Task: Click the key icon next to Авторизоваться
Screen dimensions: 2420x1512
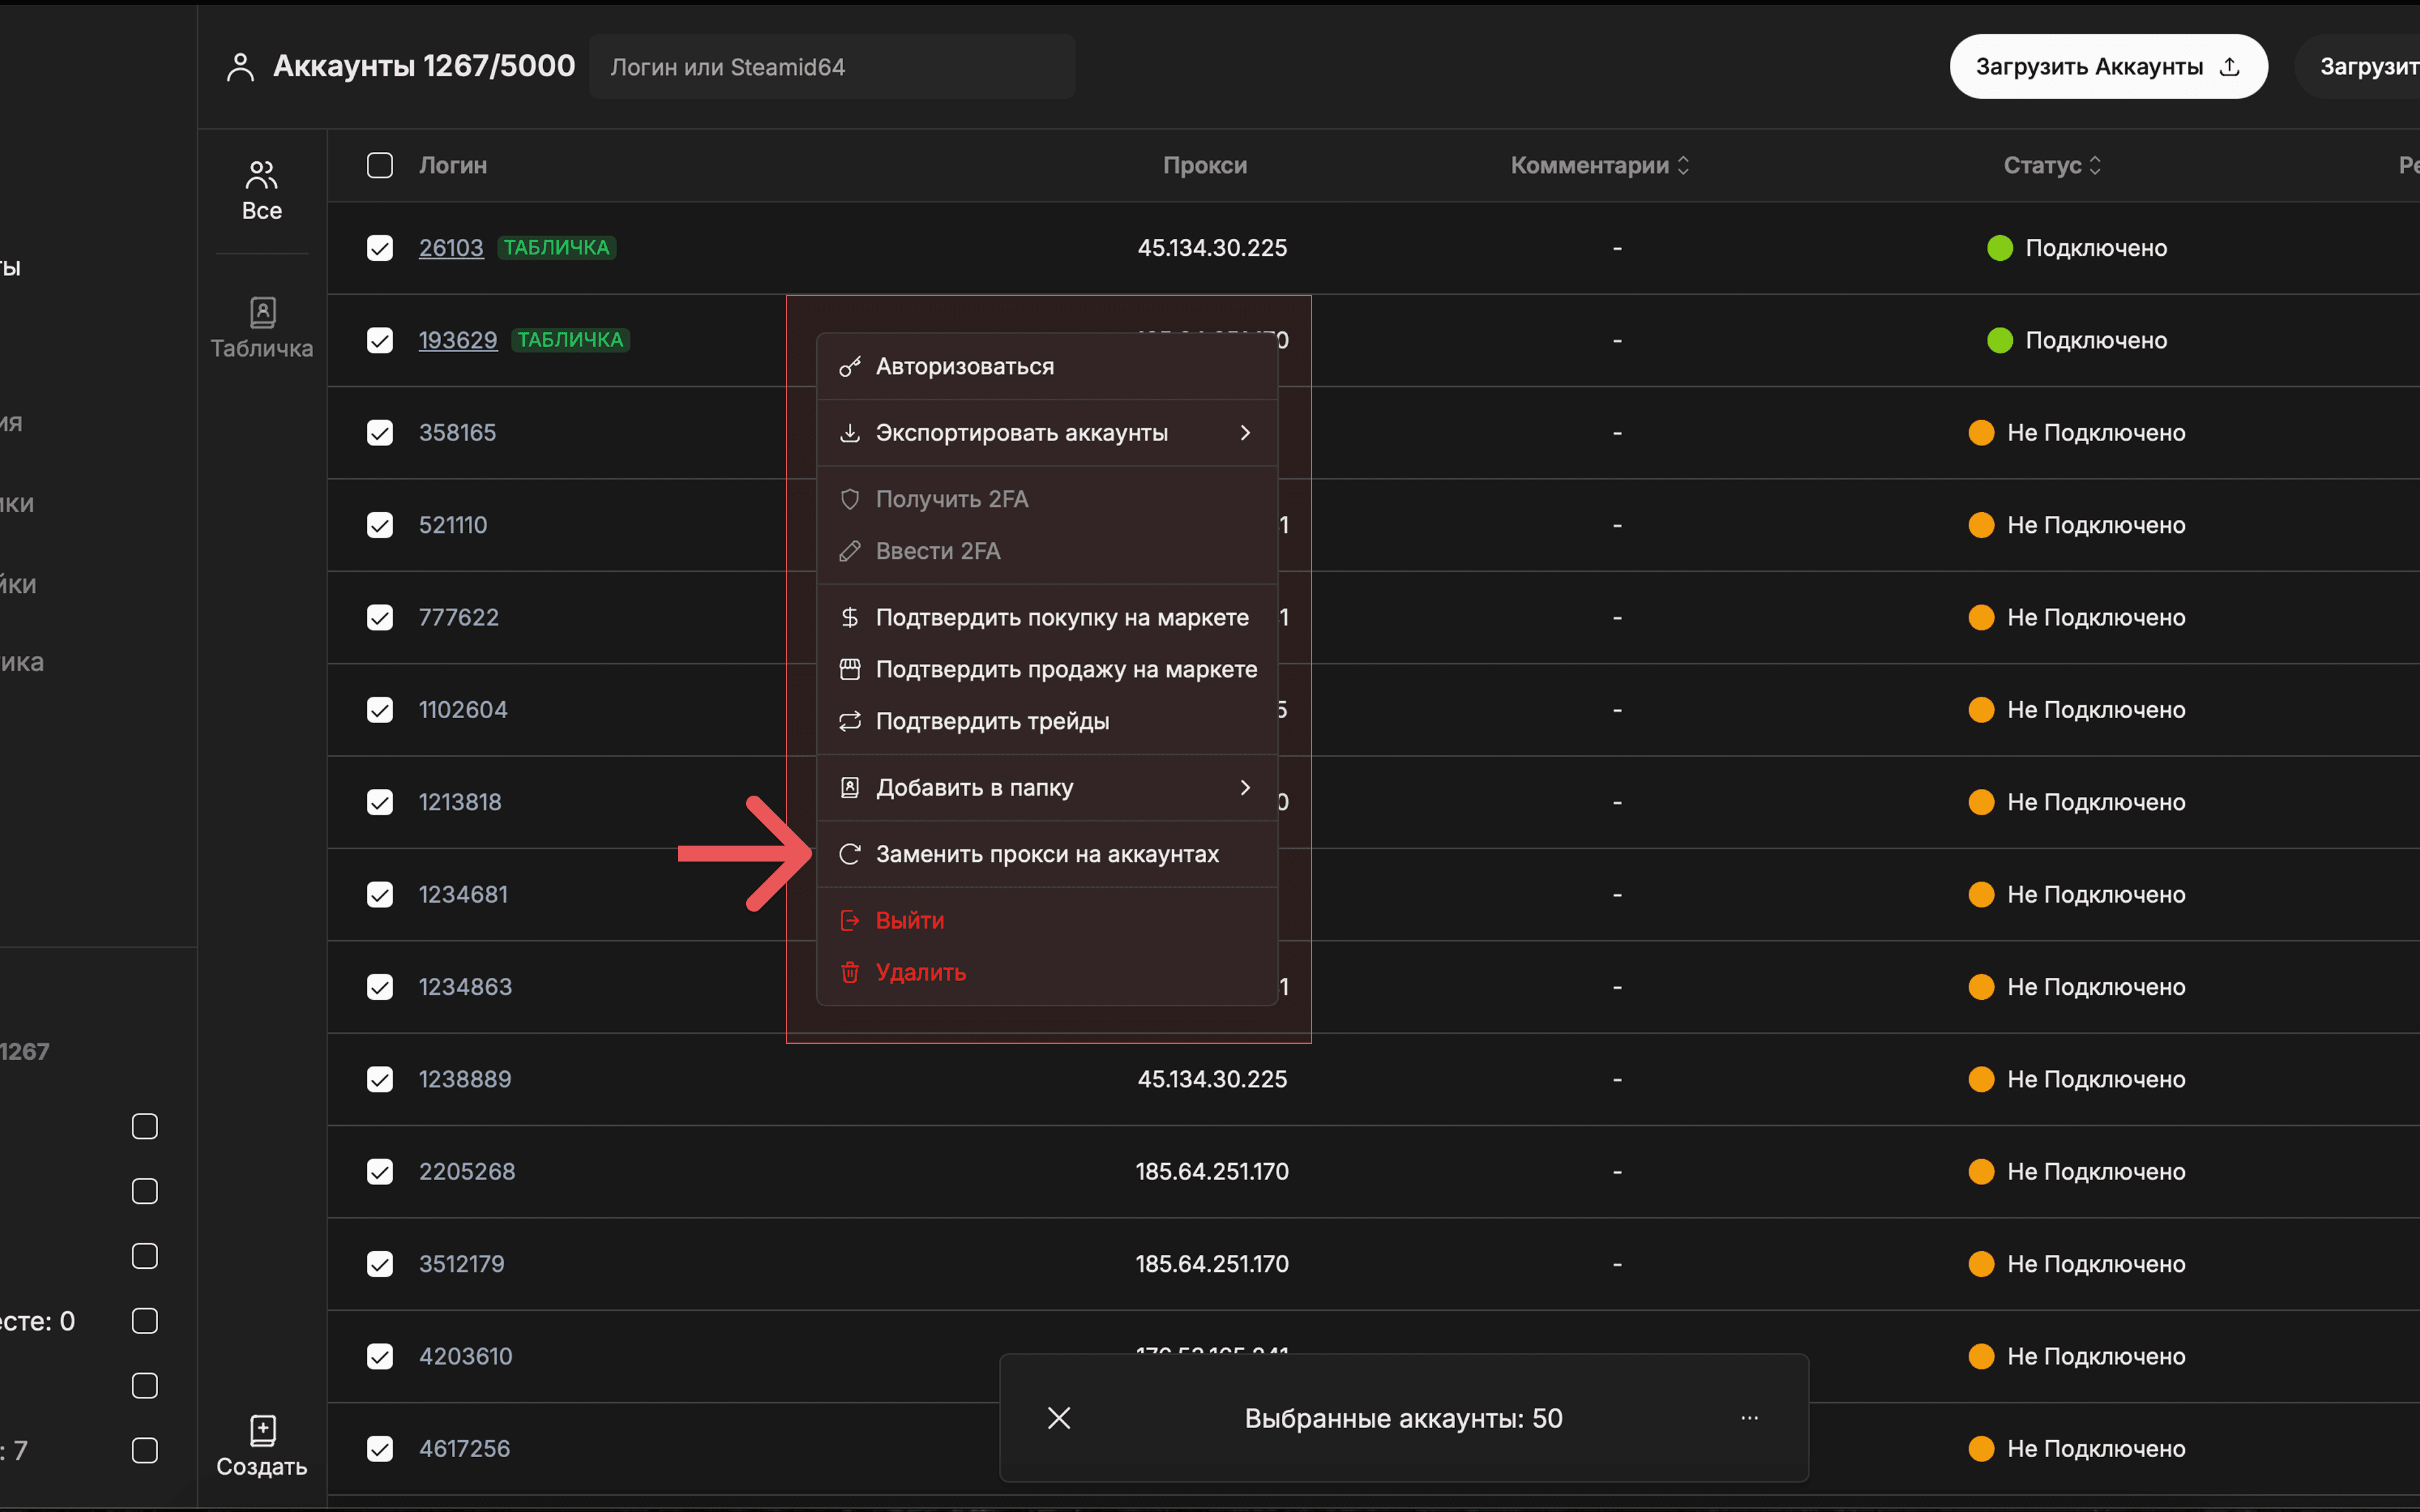Action: coord(850,366)
